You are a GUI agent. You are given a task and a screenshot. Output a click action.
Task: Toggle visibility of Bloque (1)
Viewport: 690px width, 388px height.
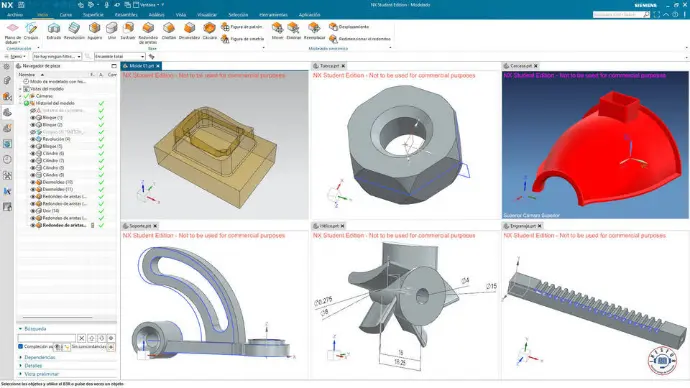point(33,117)
